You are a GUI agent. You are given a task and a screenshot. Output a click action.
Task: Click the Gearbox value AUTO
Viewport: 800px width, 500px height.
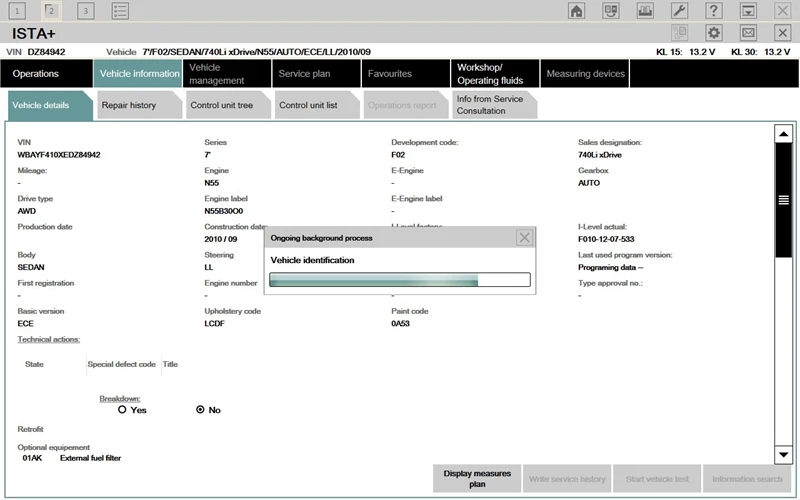[589, 183]
